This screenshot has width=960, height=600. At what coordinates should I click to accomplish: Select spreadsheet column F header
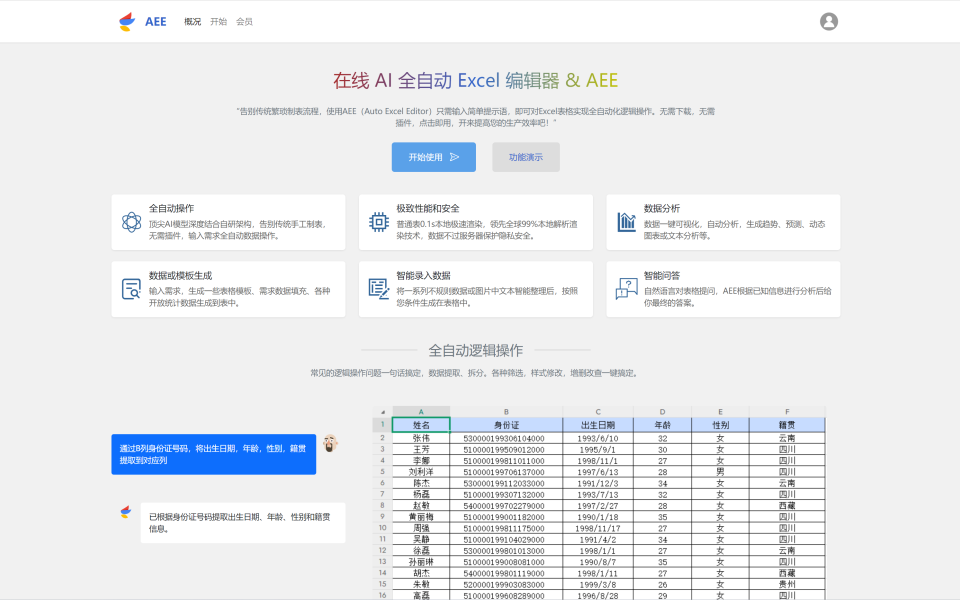pos(787,412)
